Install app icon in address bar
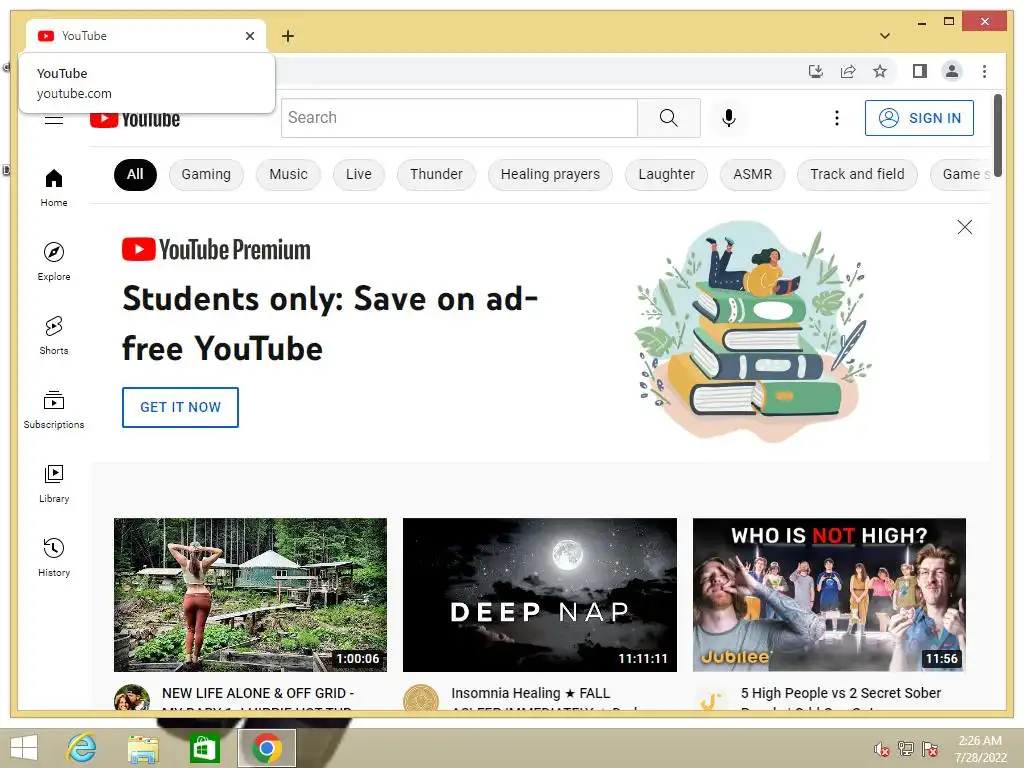Image resolution: width=1024 pixels, height=768 pixels. point(816,71)
